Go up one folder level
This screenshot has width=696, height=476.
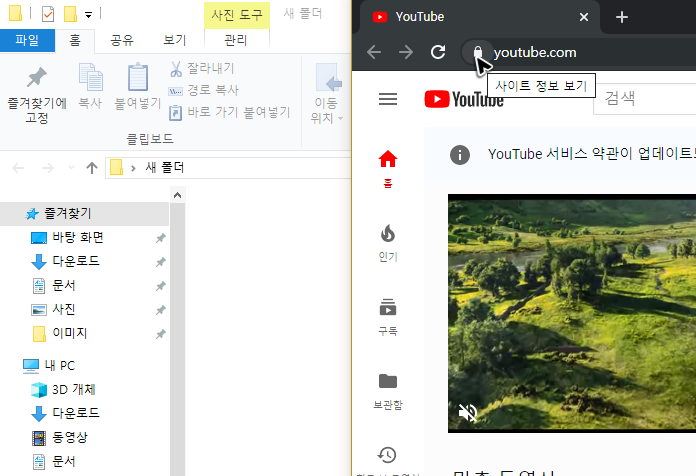(x=91, y=168)
